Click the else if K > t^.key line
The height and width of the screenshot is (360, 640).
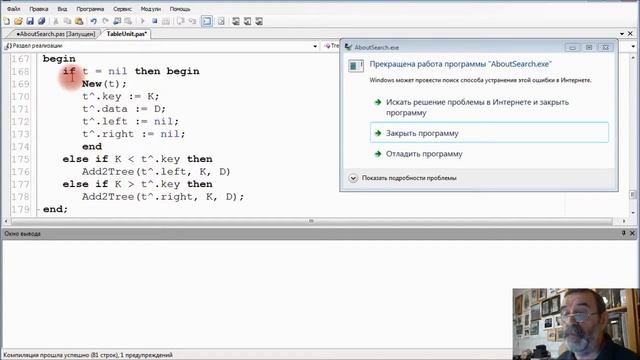coord(138,184)
